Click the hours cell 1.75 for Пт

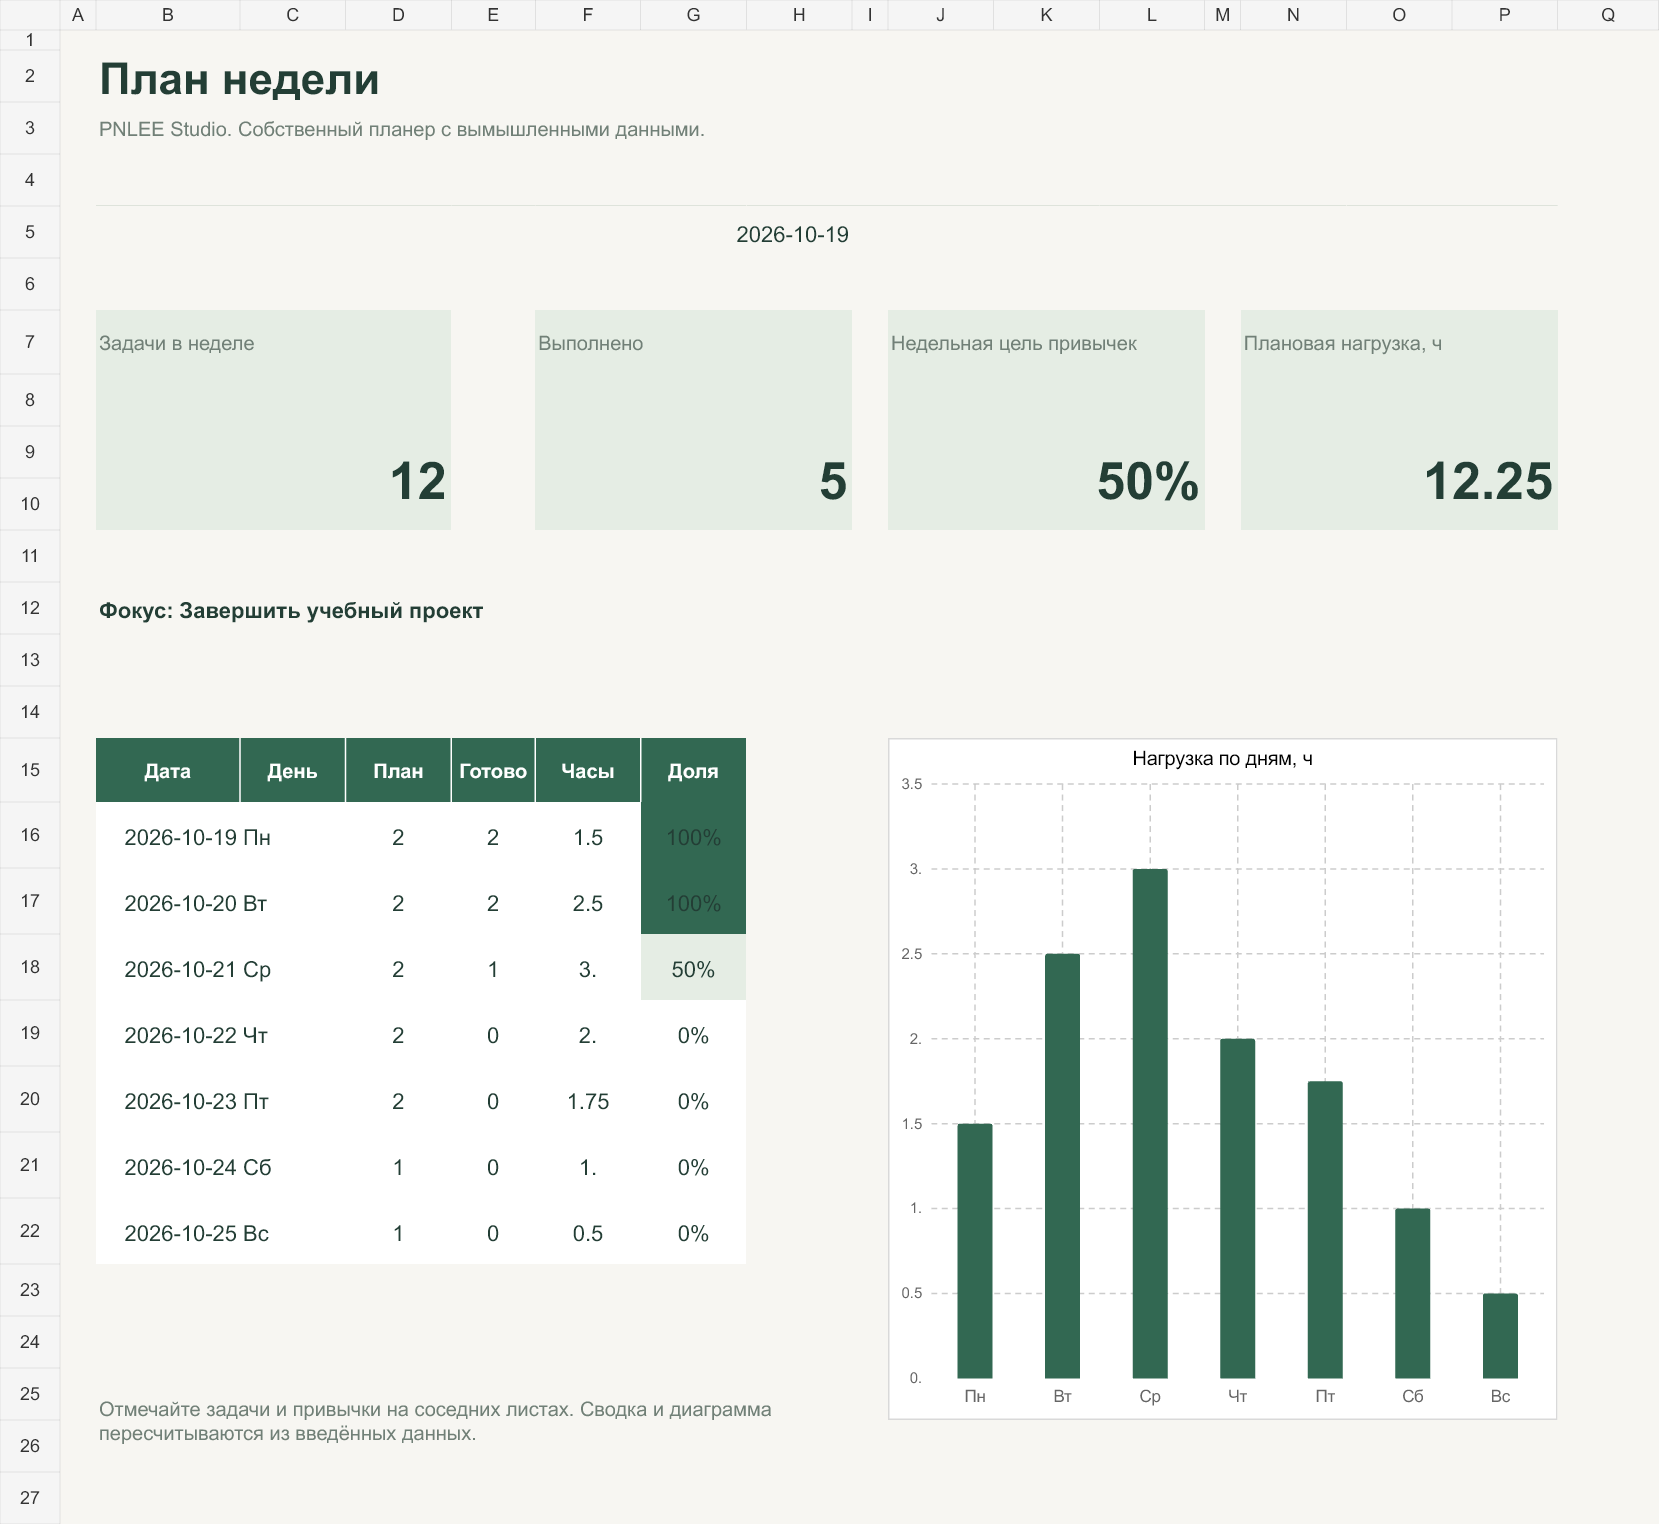point(588,1101)
